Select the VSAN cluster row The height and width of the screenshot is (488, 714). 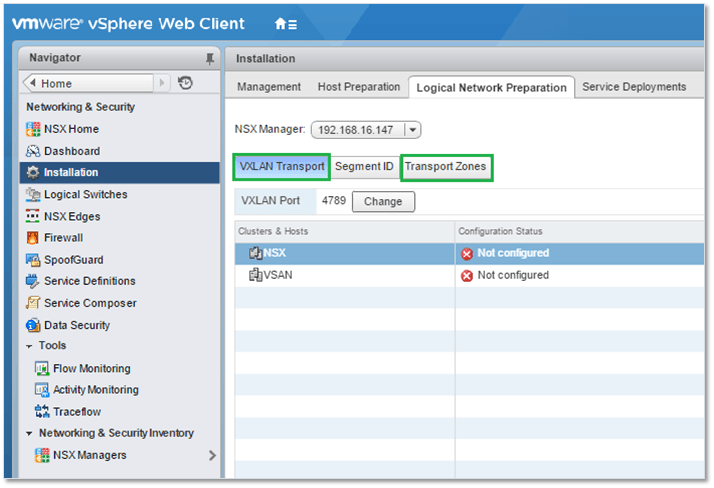click(469, 275)
